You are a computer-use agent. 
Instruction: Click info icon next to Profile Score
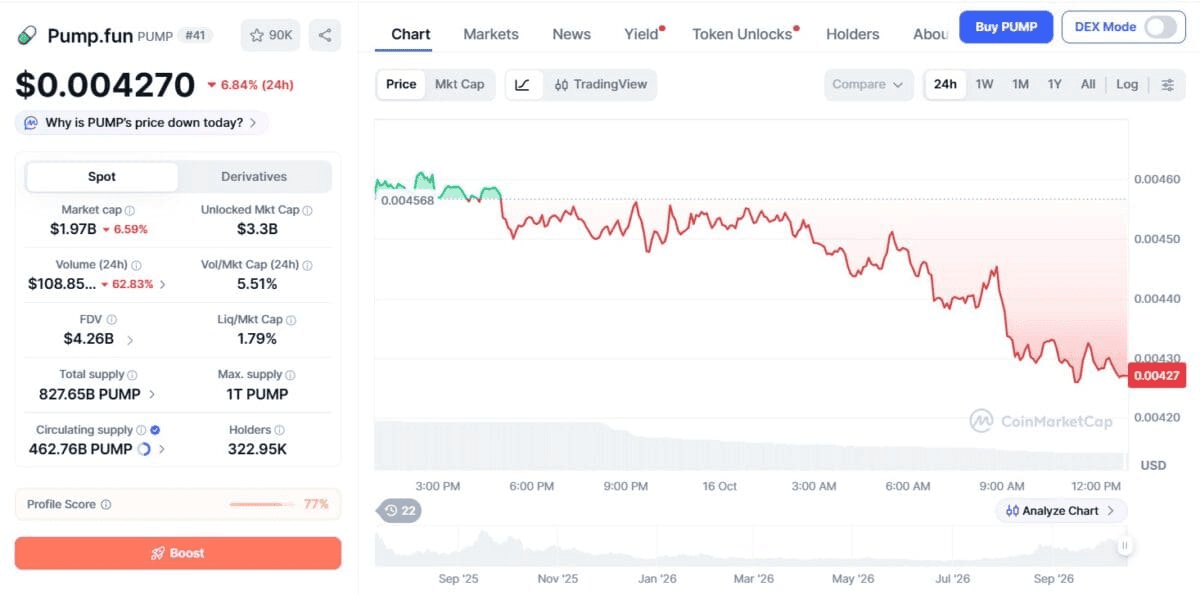pos(106,505)
